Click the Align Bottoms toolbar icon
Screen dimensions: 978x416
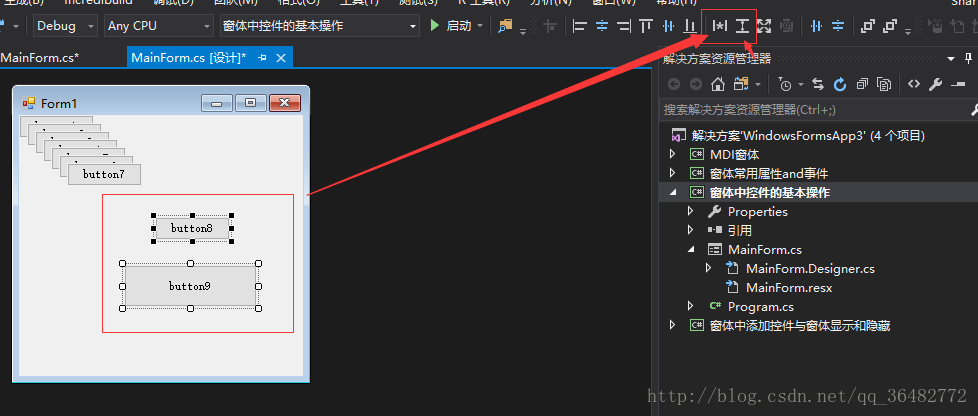(690, 26)
